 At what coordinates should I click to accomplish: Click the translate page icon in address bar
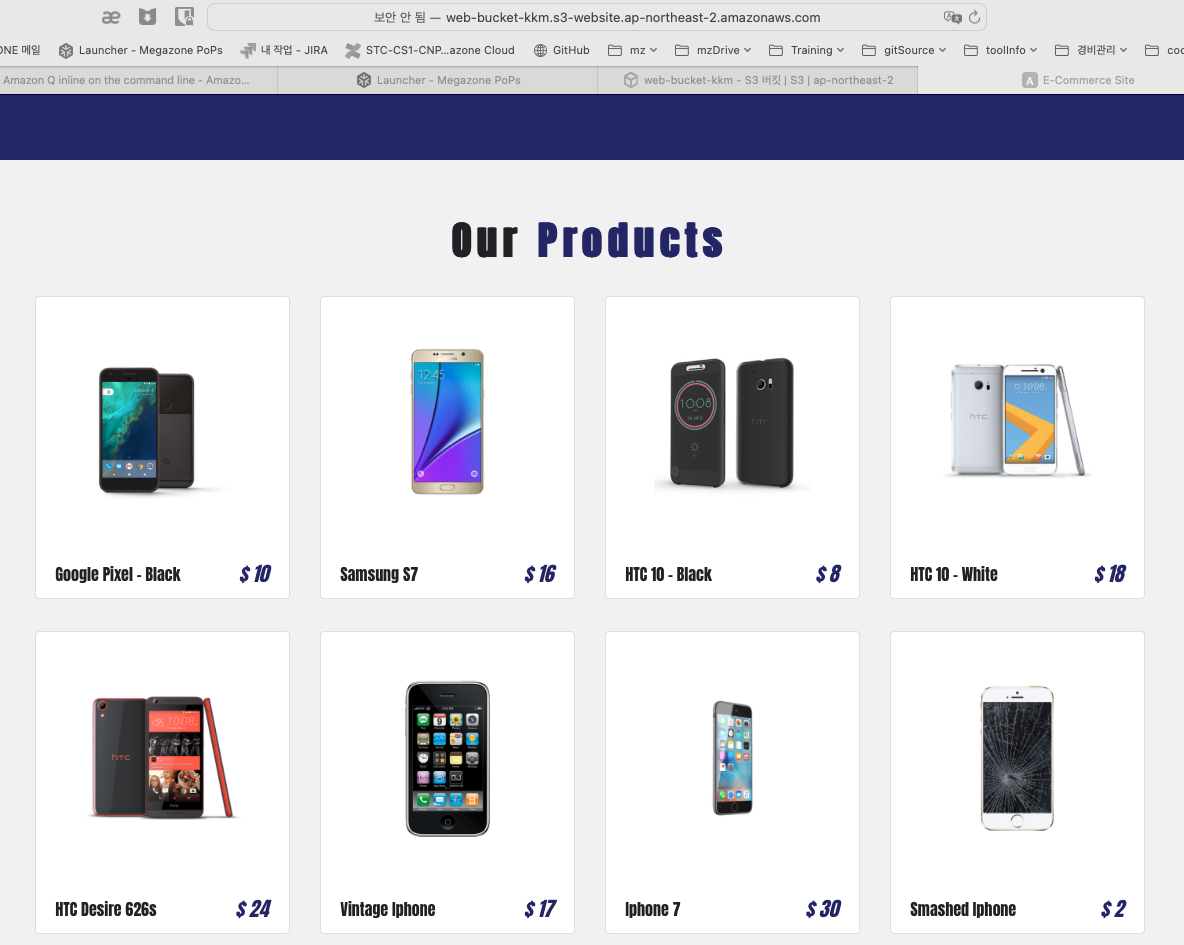pos(952,17)
